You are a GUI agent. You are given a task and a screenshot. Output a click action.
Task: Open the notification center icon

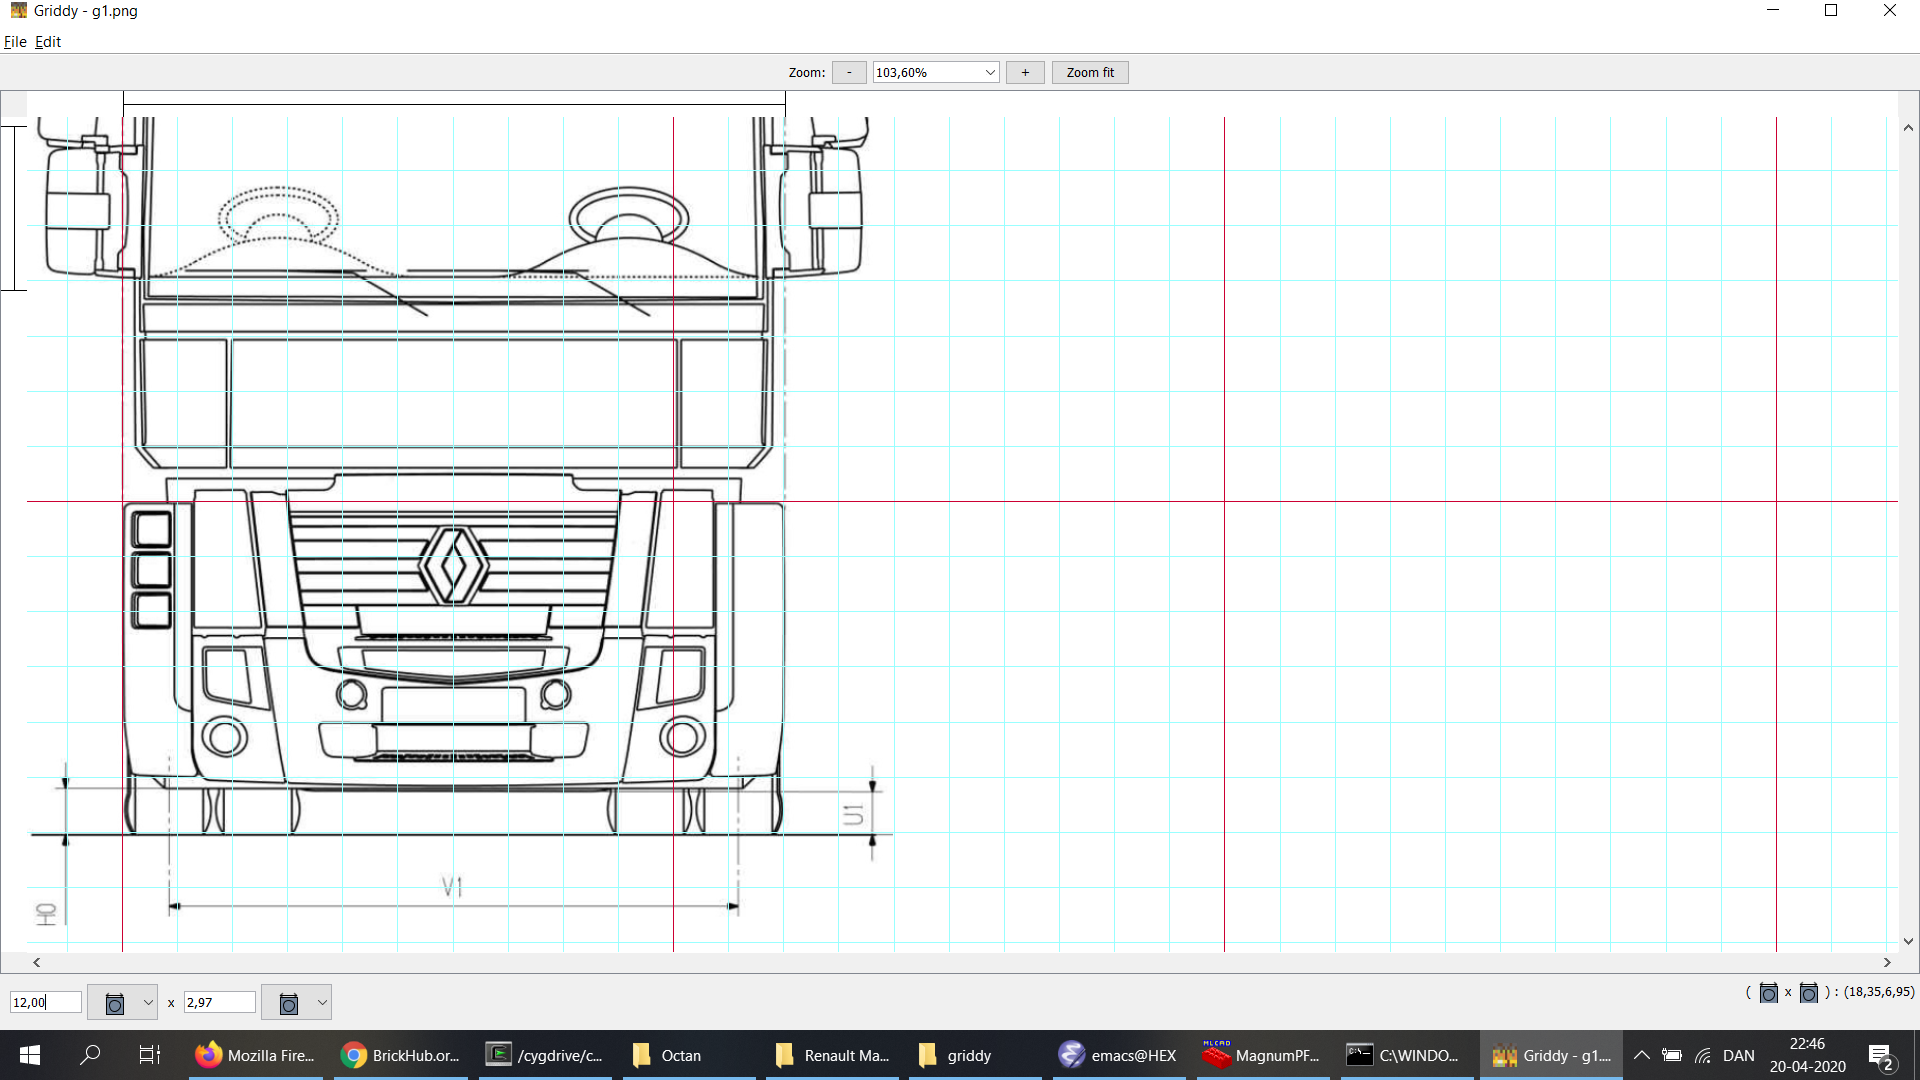click(1880, 1055)
